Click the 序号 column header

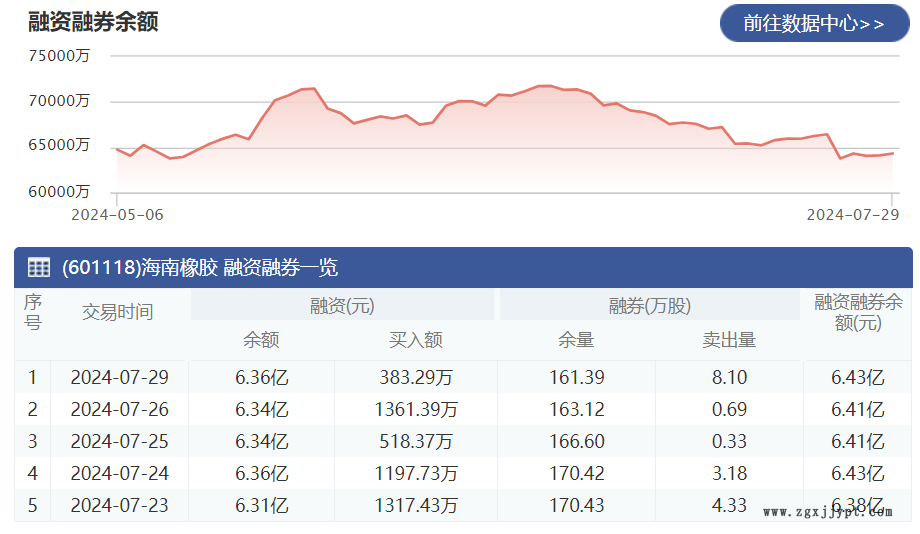(33, 312)
